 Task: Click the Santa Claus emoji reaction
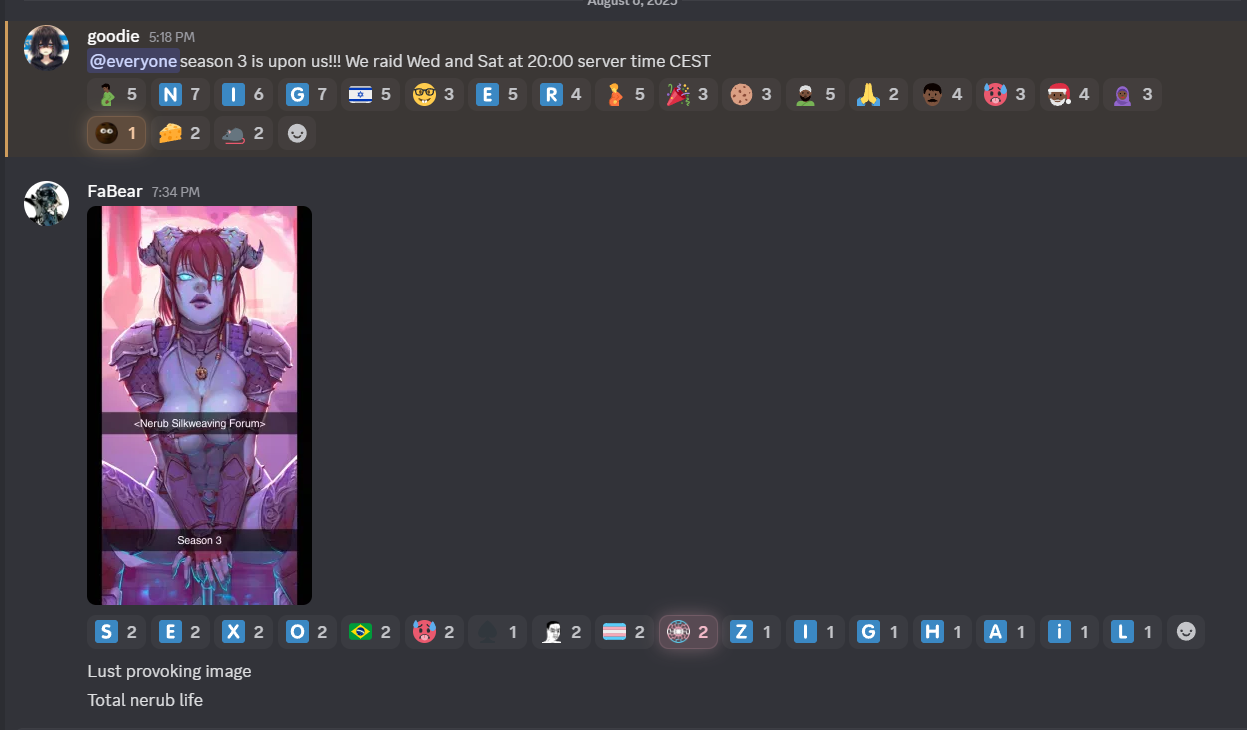coord(1069,95)
